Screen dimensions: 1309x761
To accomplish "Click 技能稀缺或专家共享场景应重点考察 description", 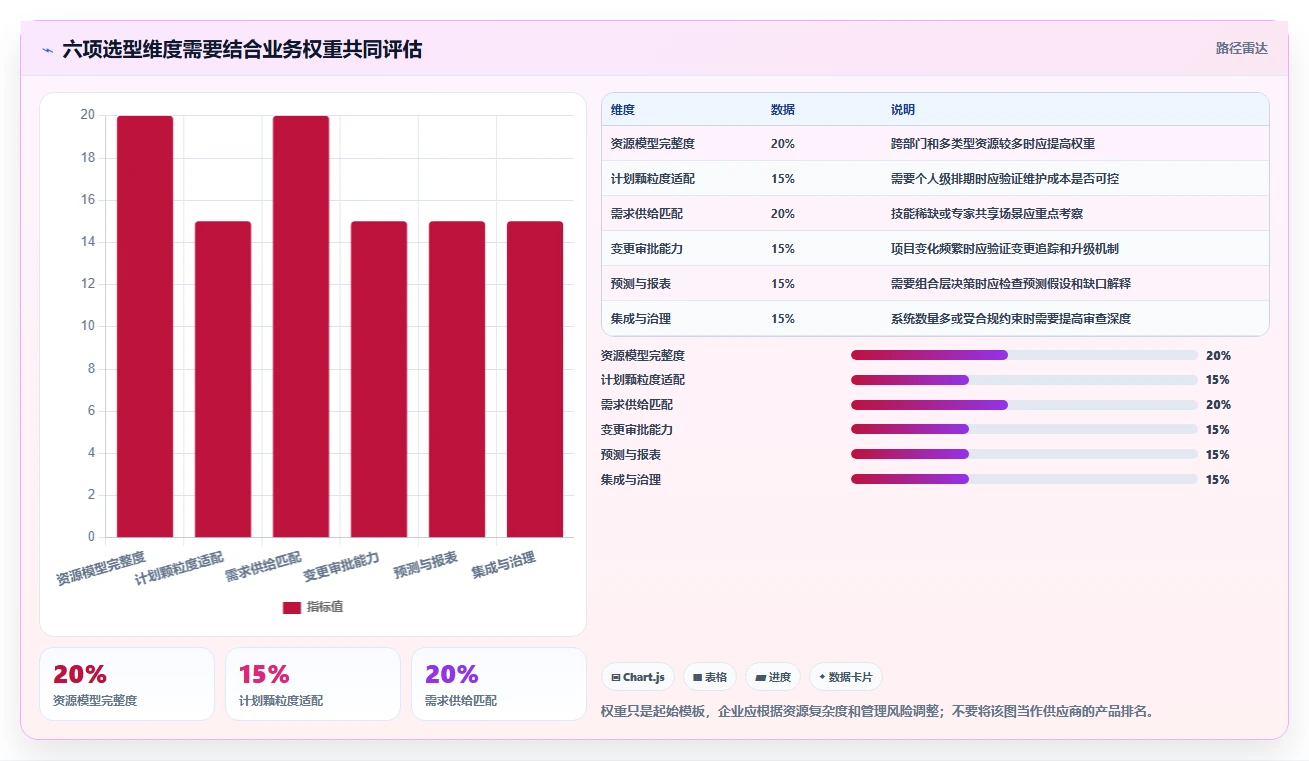I will click(987, 214).
